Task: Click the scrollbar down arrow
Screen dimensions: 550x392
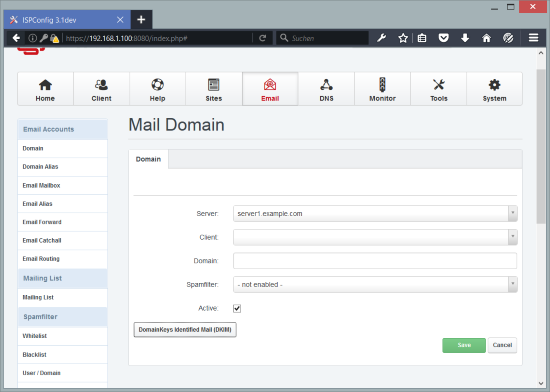Action: tap(541, 383)
